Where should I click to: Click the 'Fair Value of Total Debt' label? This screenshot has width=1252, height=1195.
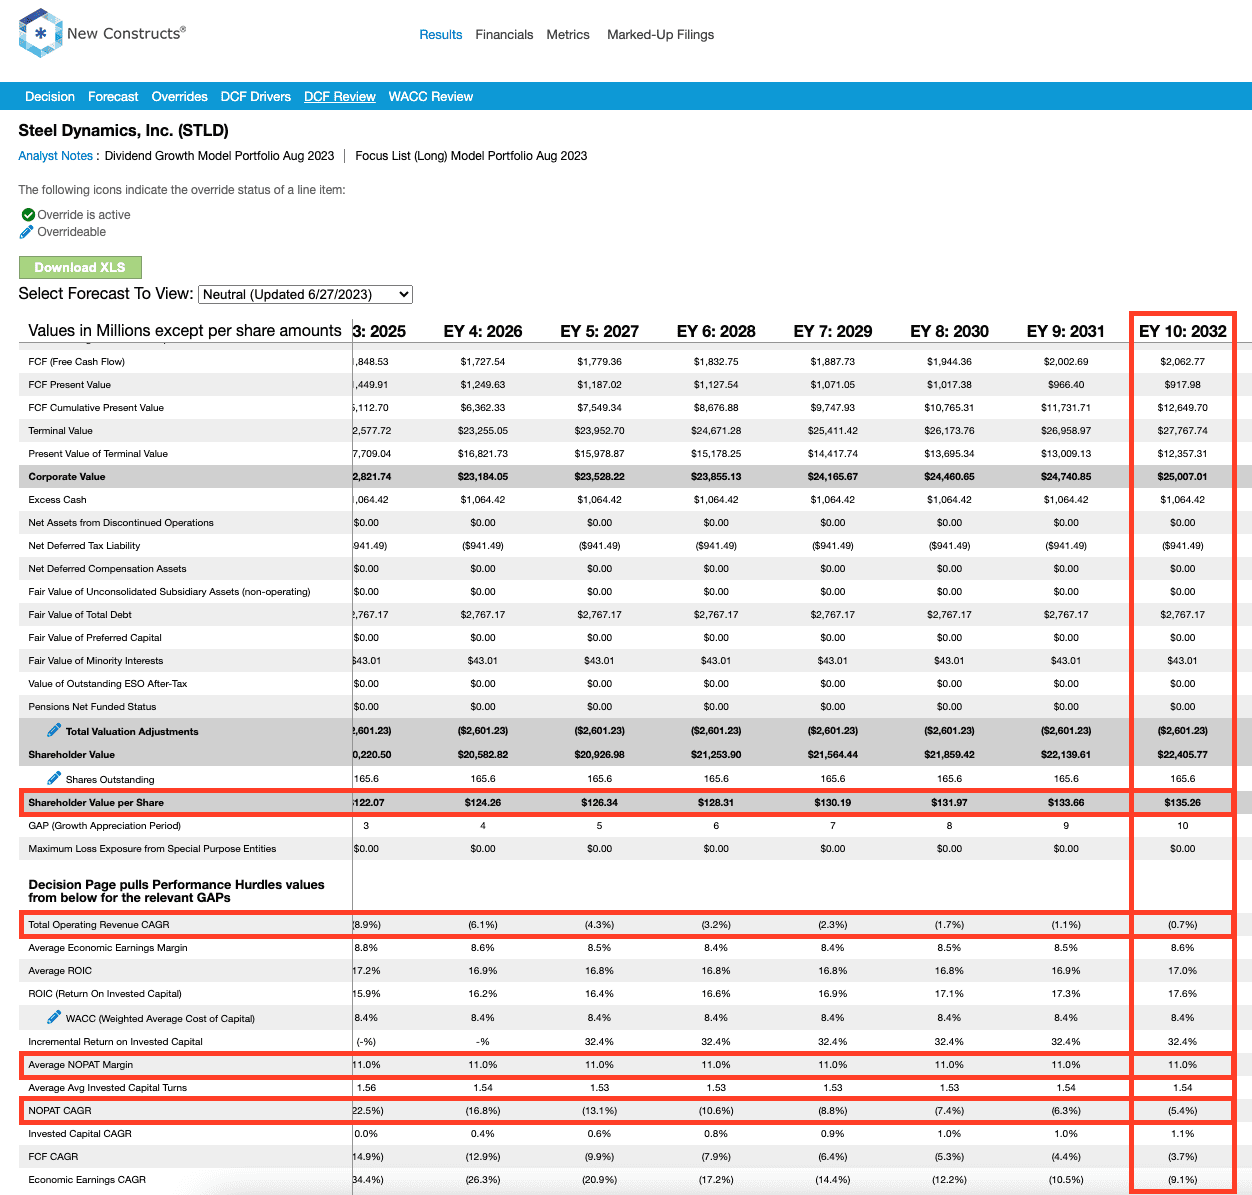[80, 615]
